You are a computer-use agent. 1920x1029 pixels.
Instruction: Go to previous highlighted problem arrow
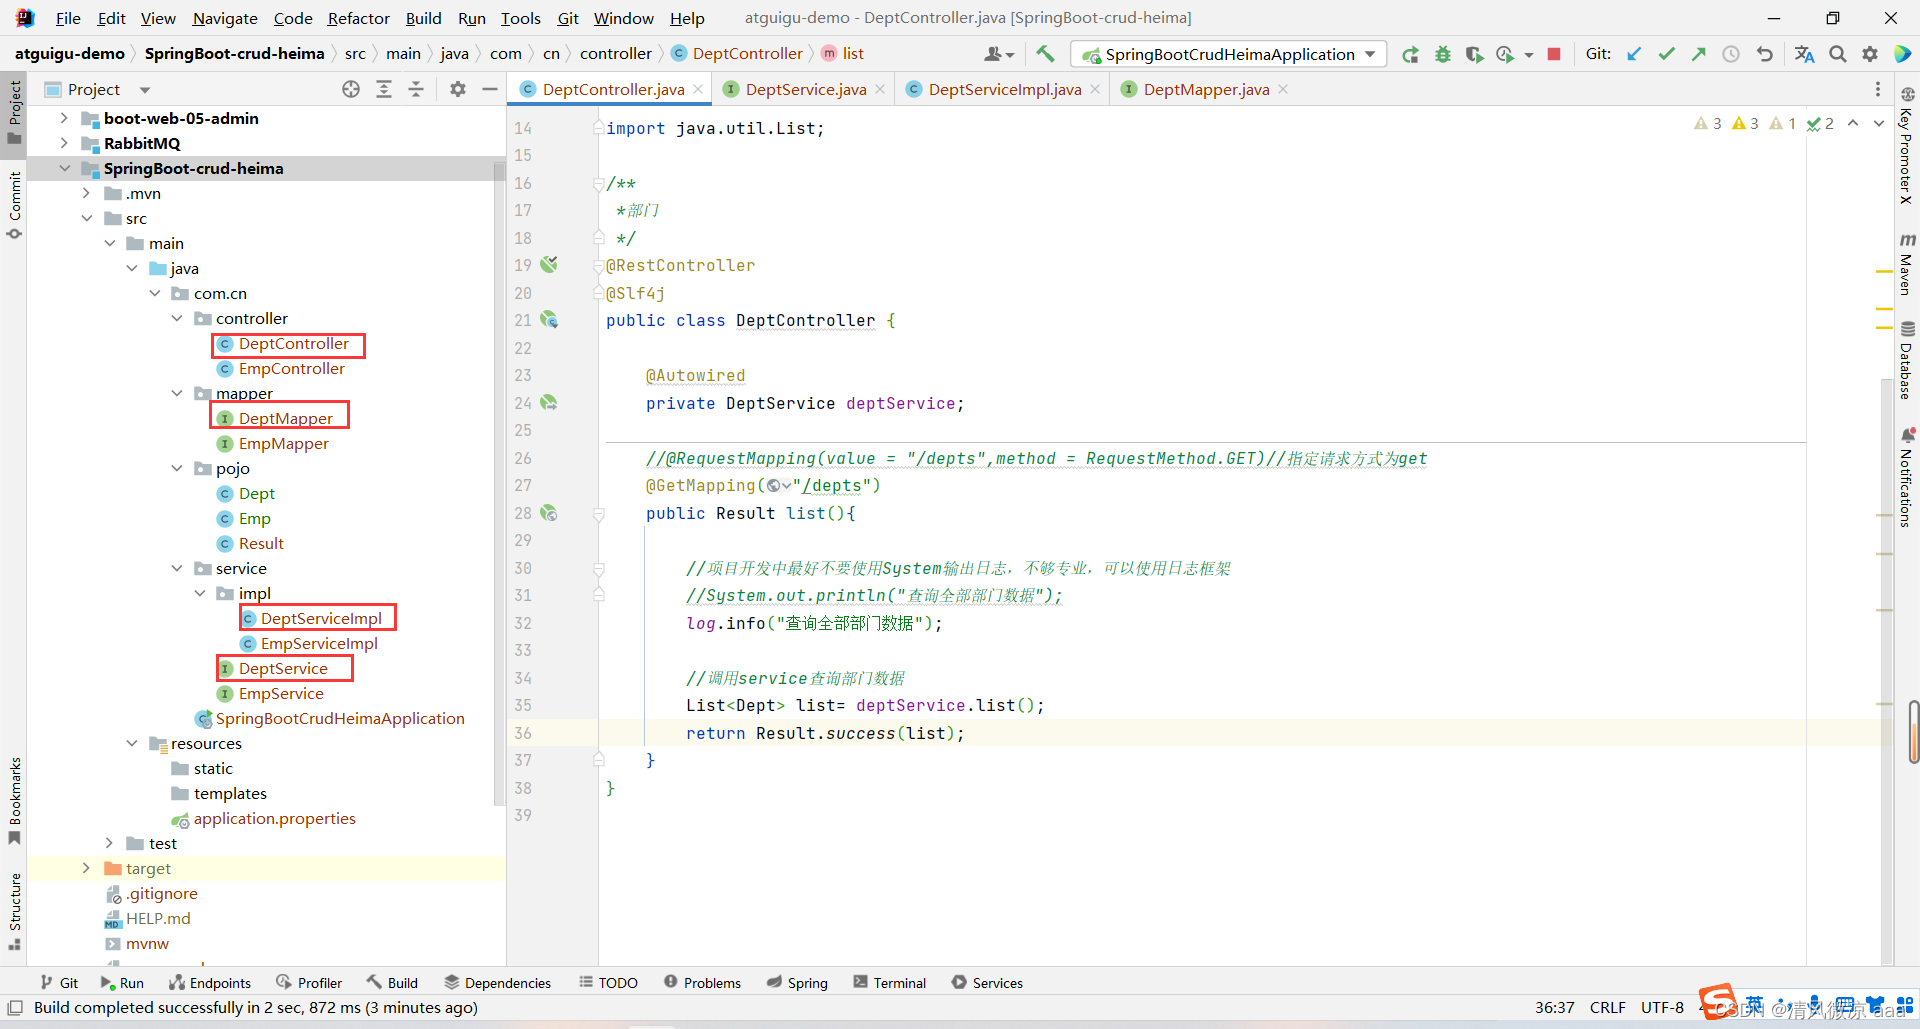1853,123
